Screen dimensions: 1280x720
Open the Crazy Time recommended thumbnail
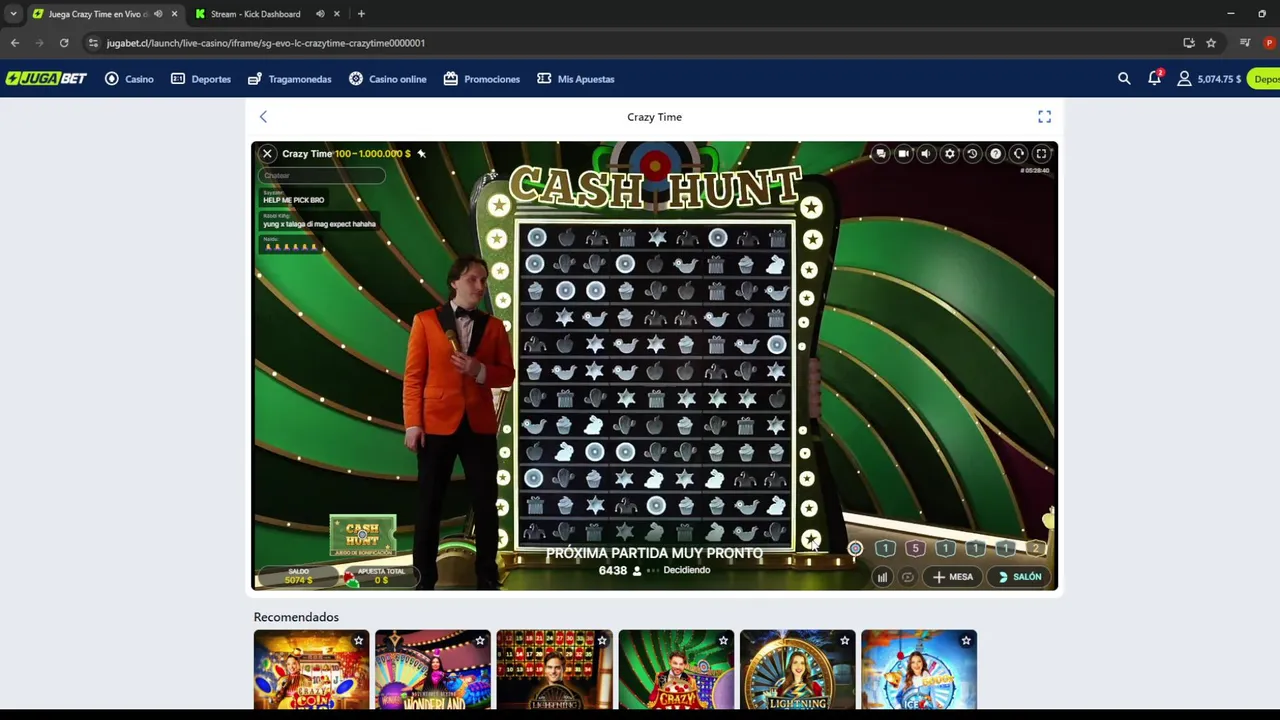point(676,669)
